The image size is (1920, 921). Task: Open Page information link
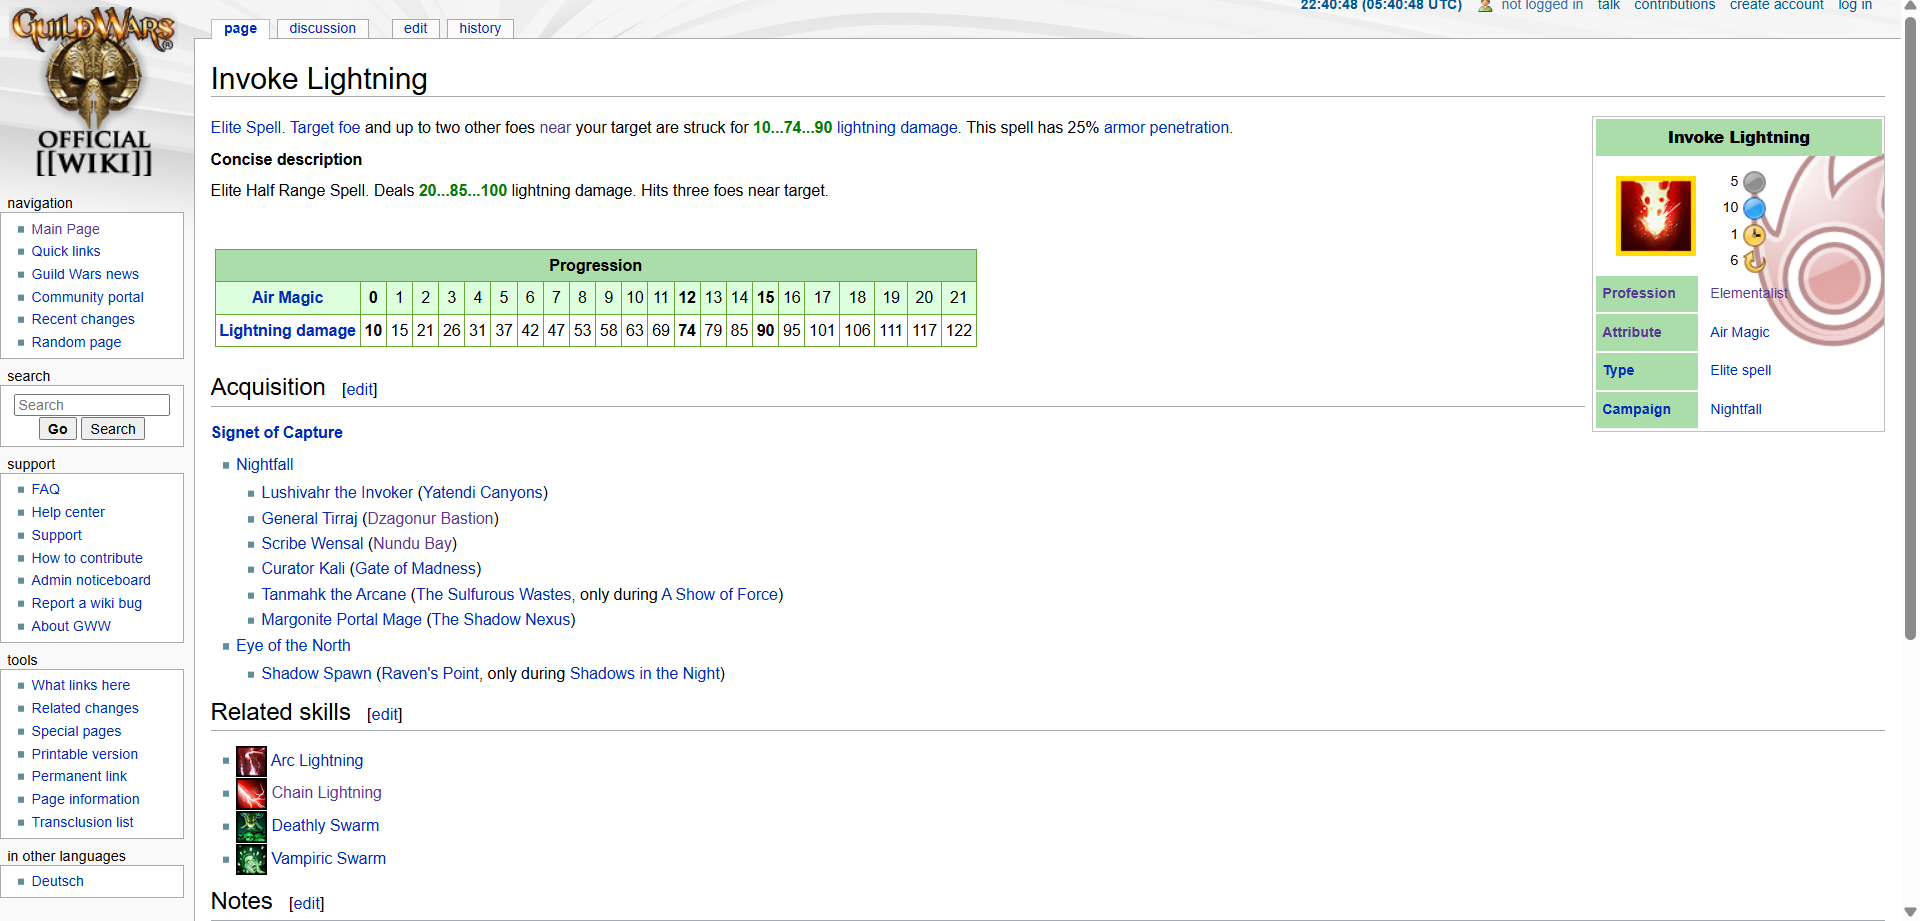point(85,799)
